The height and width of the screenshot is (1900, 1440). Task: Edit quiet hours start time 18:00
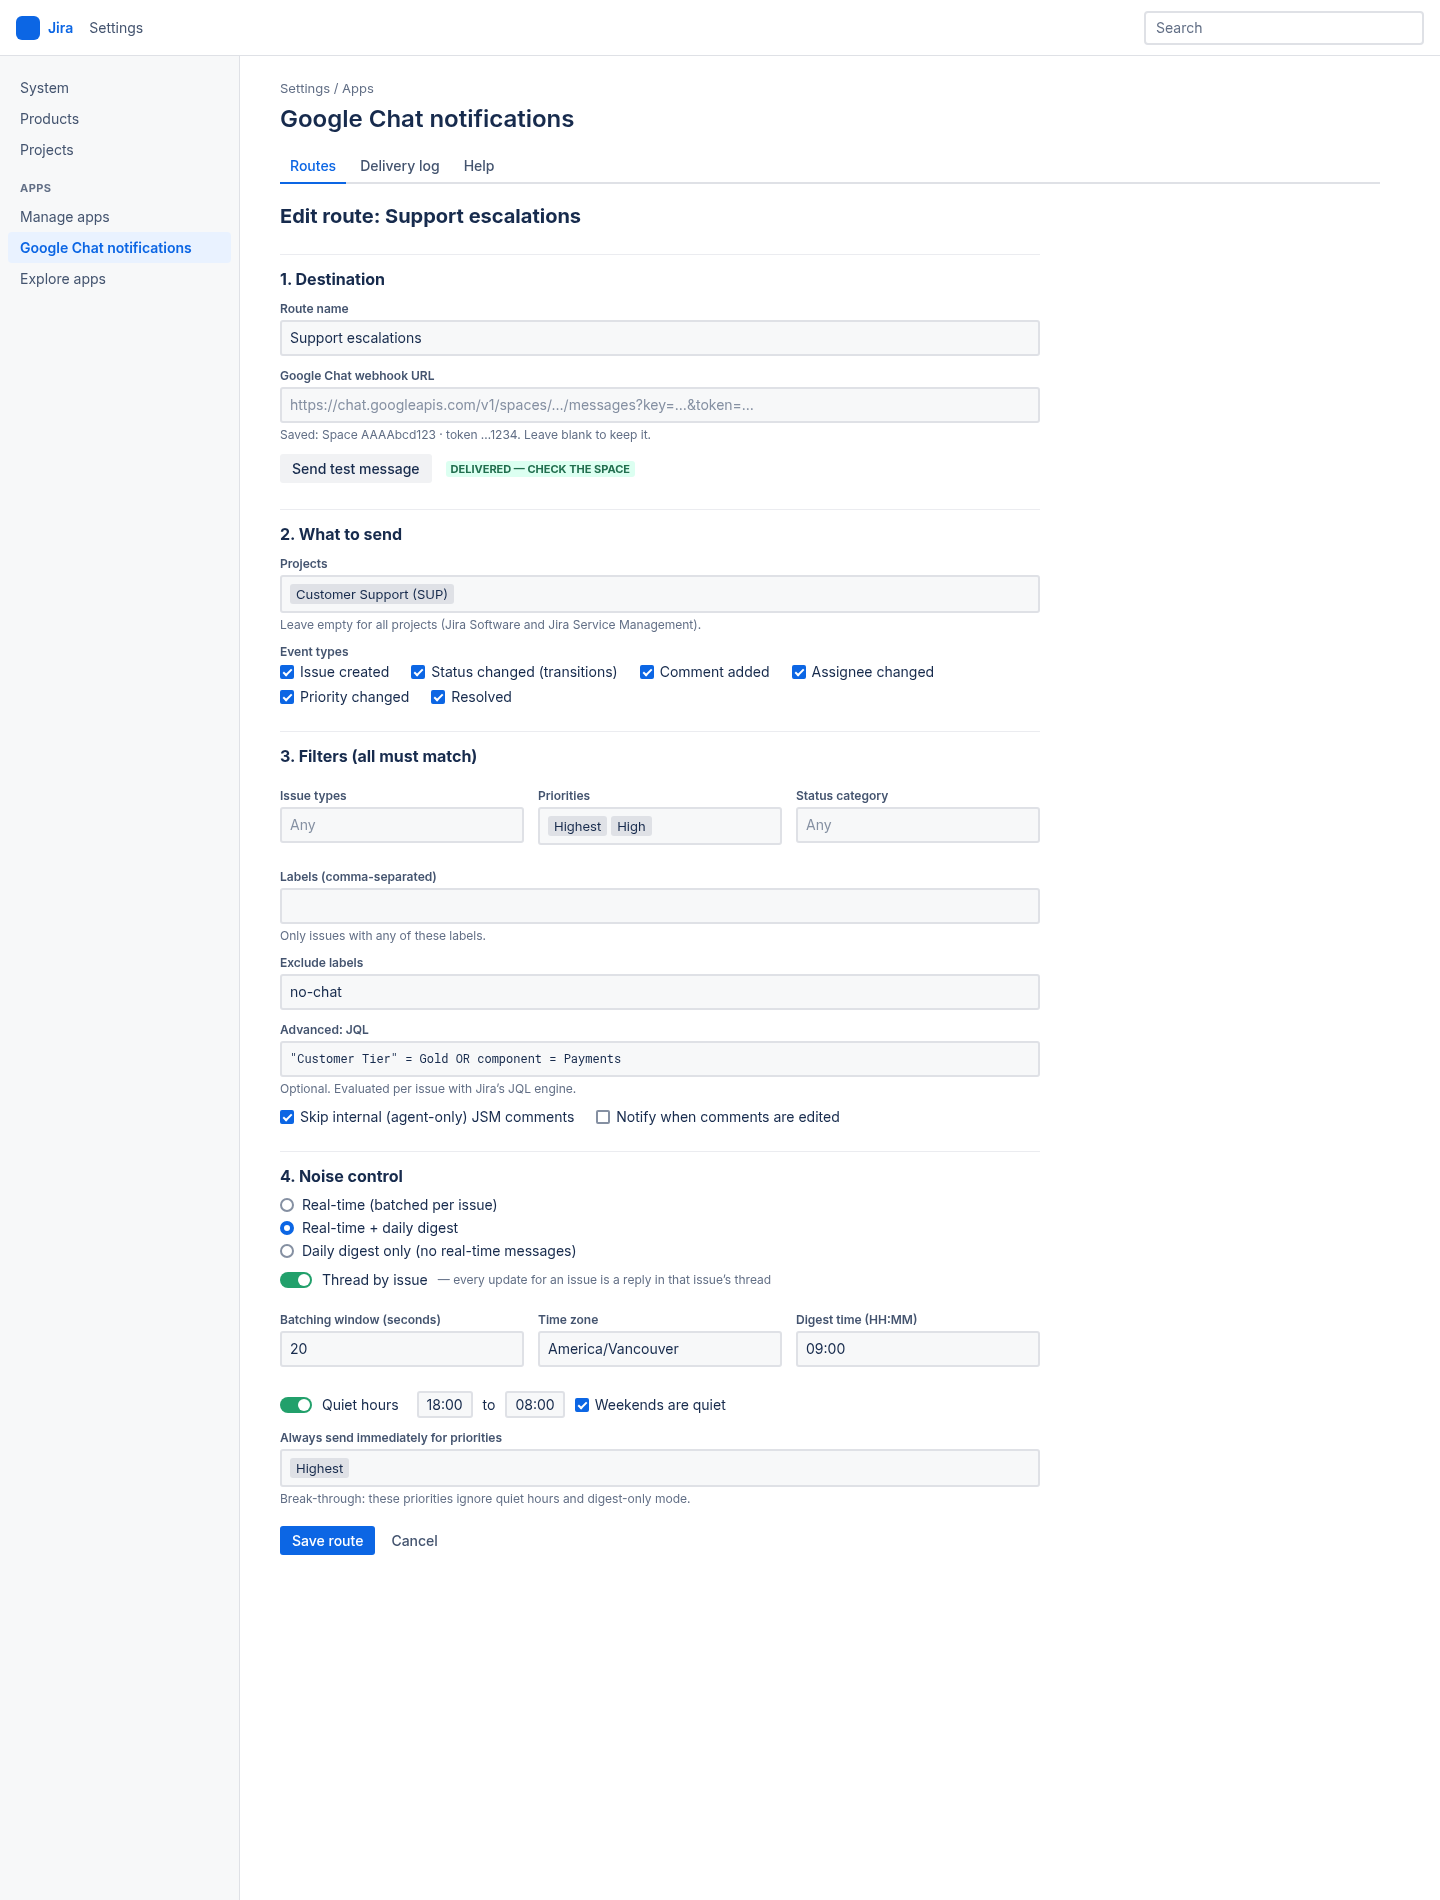445,1405
